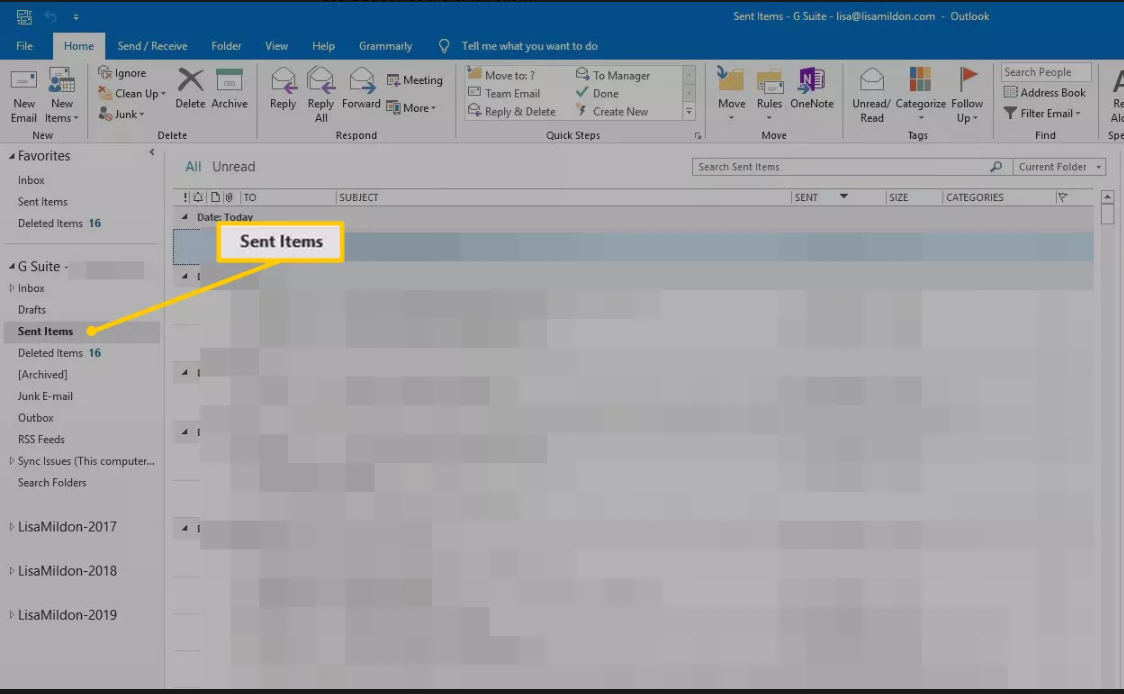Open the Customize Quick Access Toolbar dropdown
Image resolution: width=1124 pixels, height=694 pixels.
[x=75, y=16]
